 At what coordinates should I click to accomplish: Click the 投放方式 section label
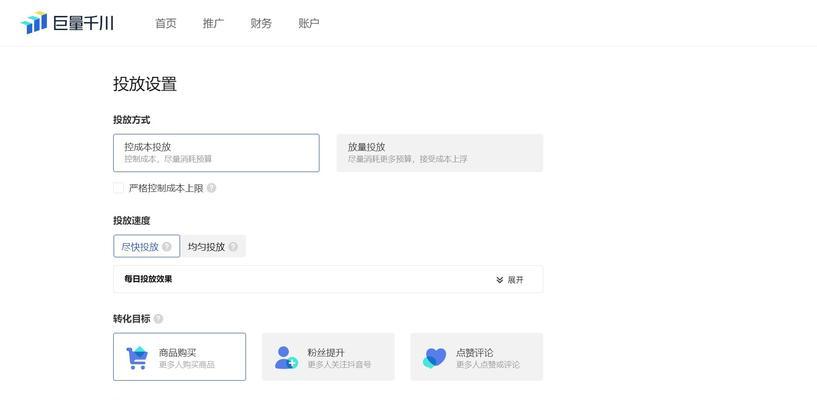pos(132,120)
